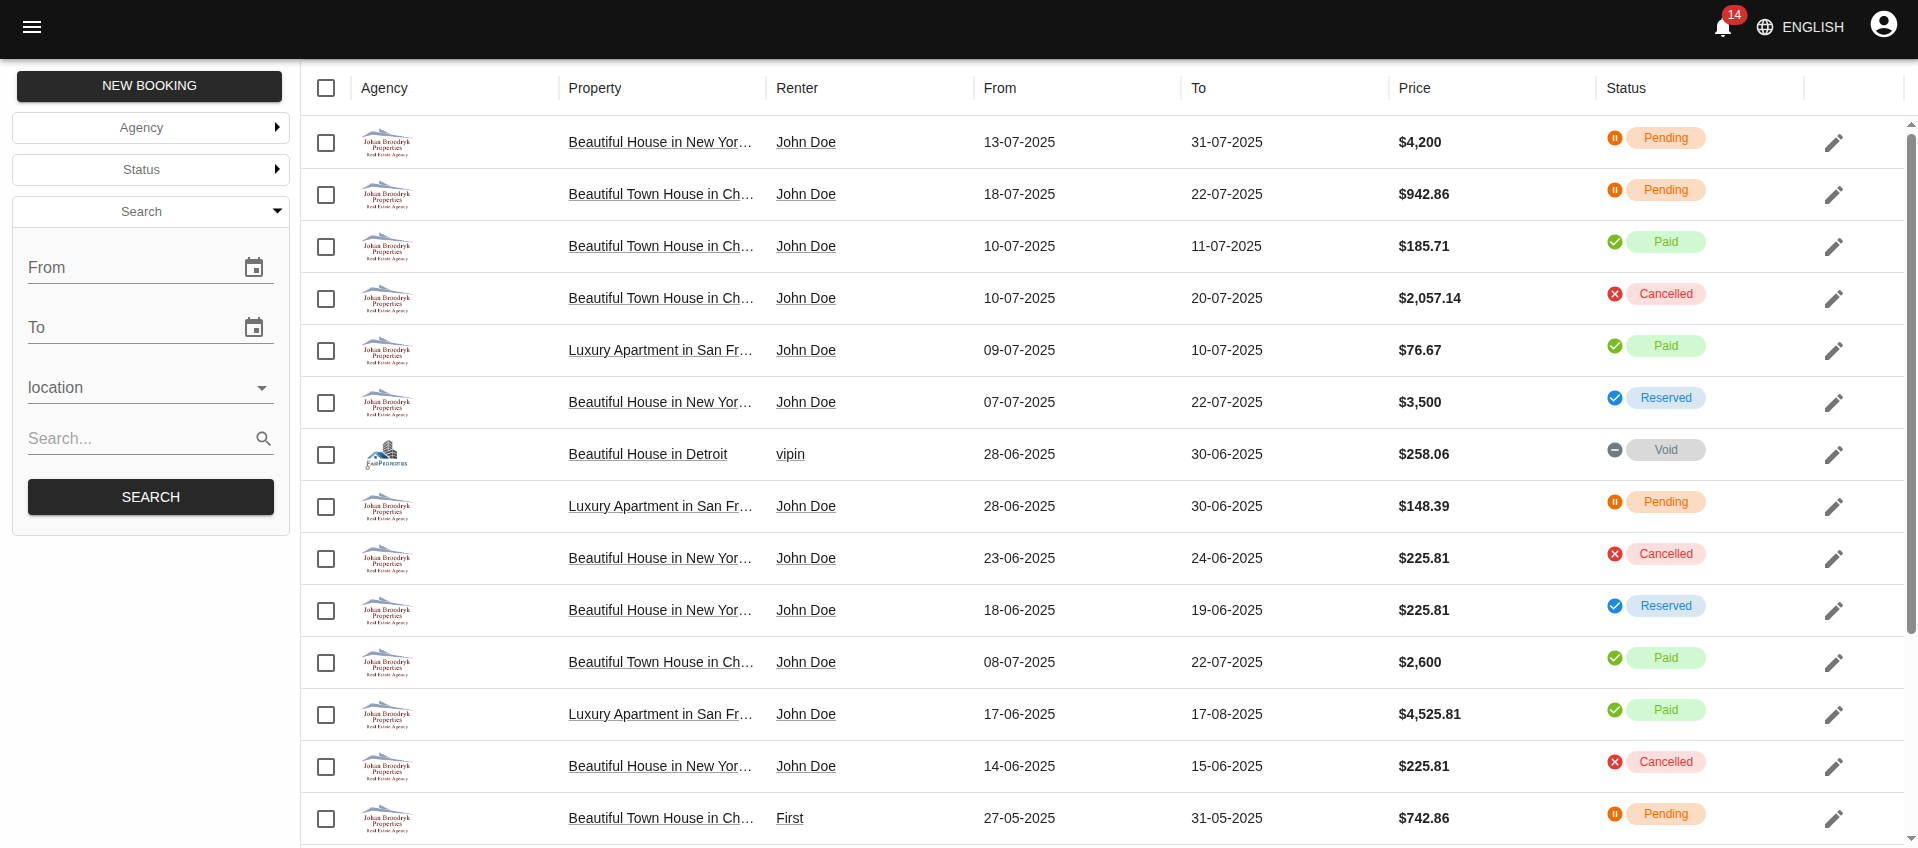Edit the $2,600 booking
The image size is (1918, 848).
[x=1833, y=663]
